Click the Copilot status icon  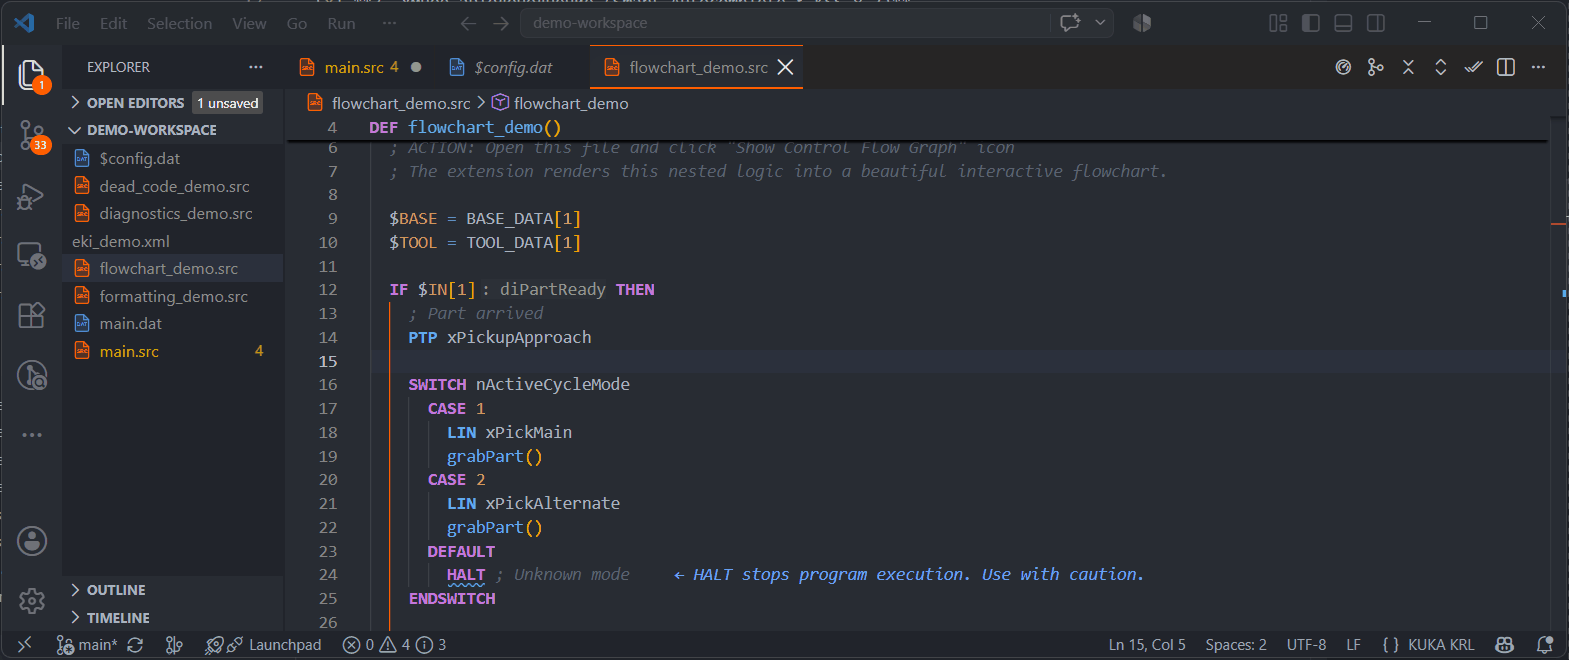[x=1504, y=645]
